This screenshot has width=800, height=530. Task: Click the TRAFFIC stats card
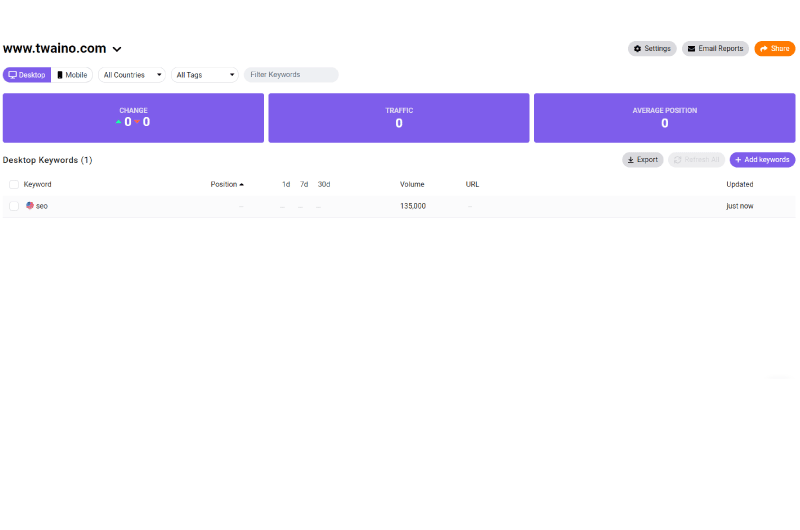click(399, 118)
